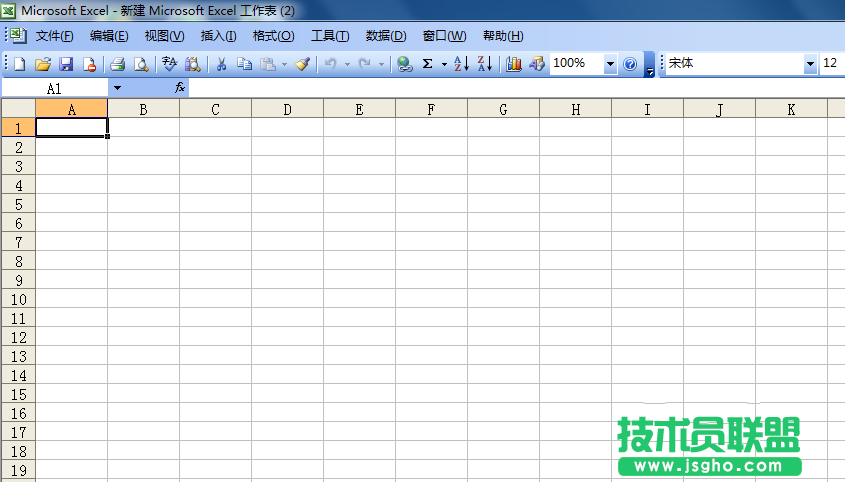Run the Spelling check icon
The width and height of the screenshot is (845, 482).
point(169,64)
